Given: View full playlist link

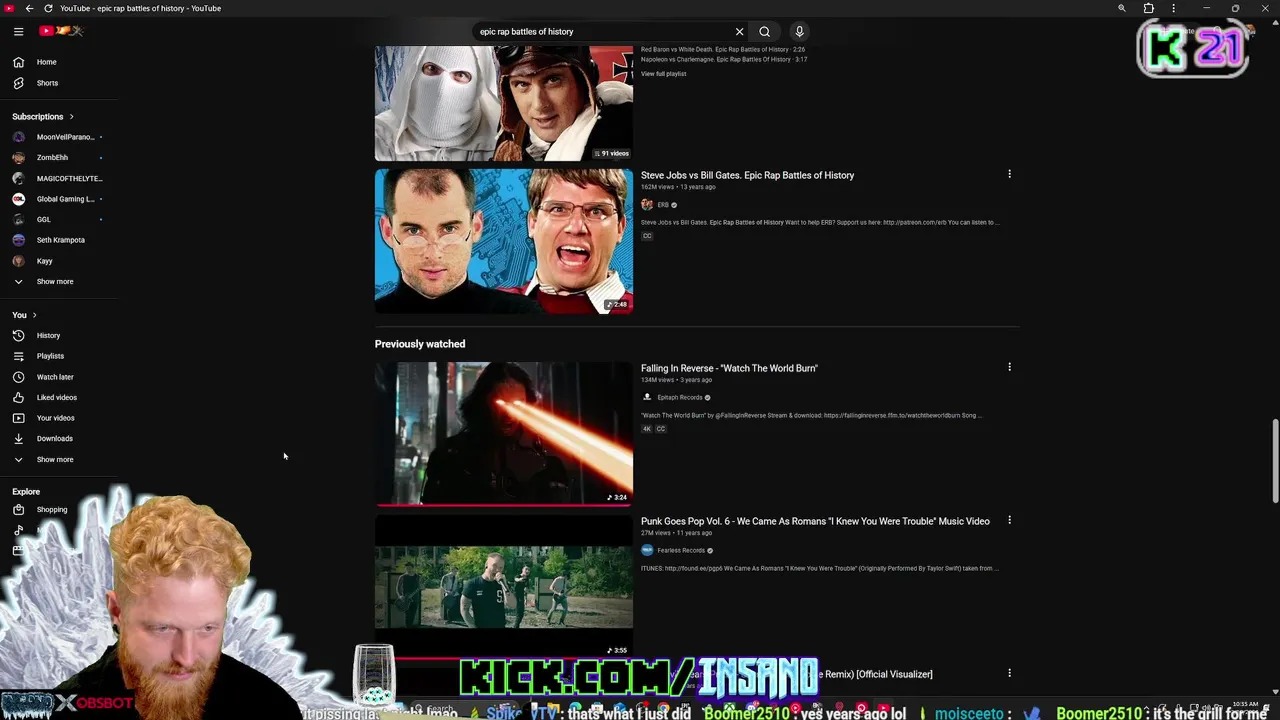Looking at the screenshot, I should [x=663, y=74].
